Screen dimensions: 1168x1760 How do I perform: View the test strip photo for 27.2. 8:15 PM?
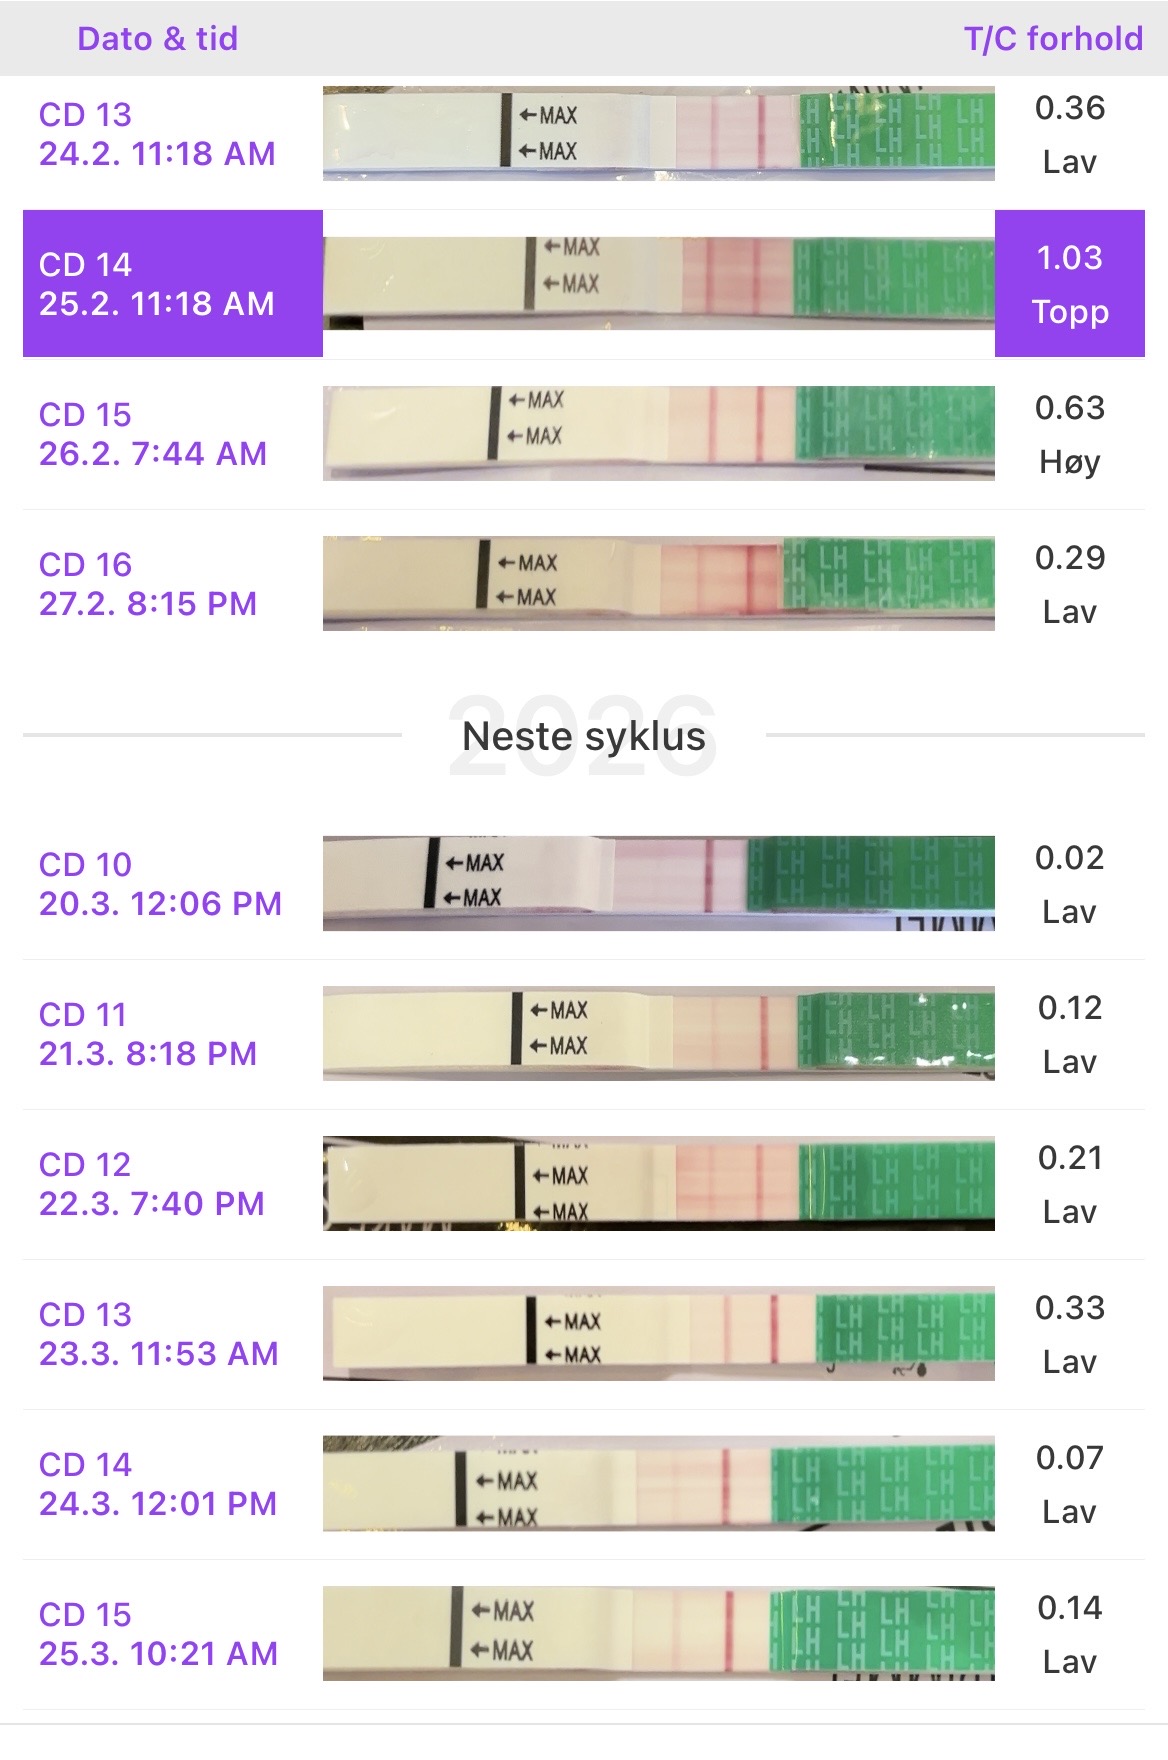pyautogui.click(x=658, y=583)
